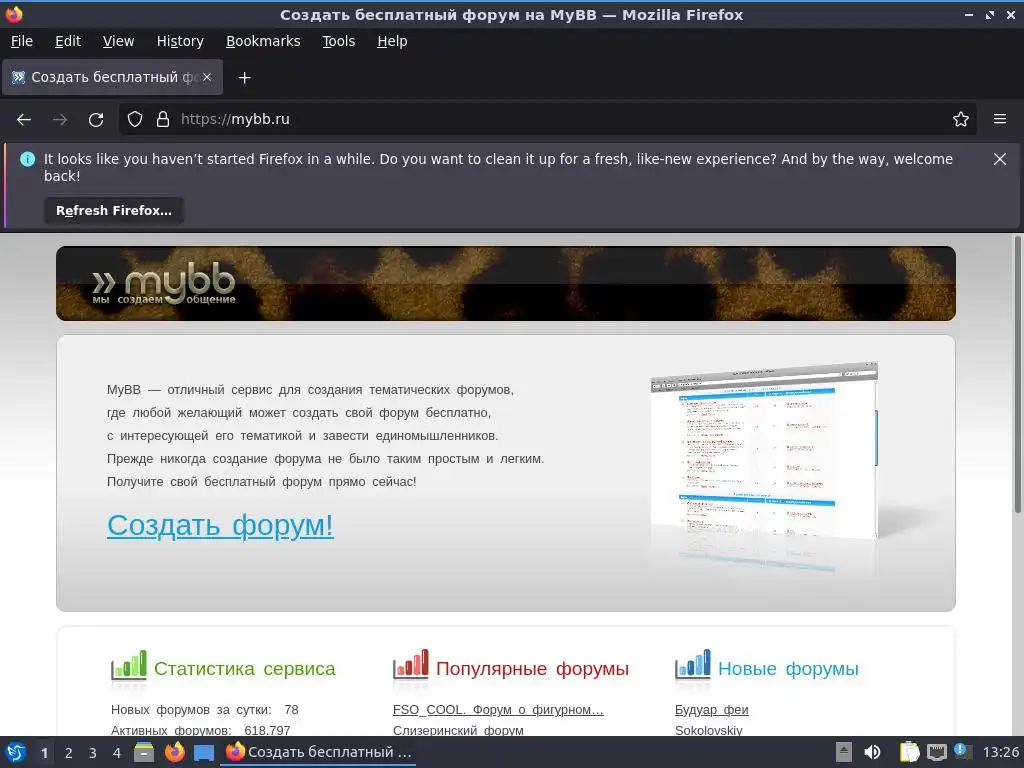Click the page vertical scrollbar
Image resolution: width=1024 pixels, height=768 pixels.
[1017, 375]
